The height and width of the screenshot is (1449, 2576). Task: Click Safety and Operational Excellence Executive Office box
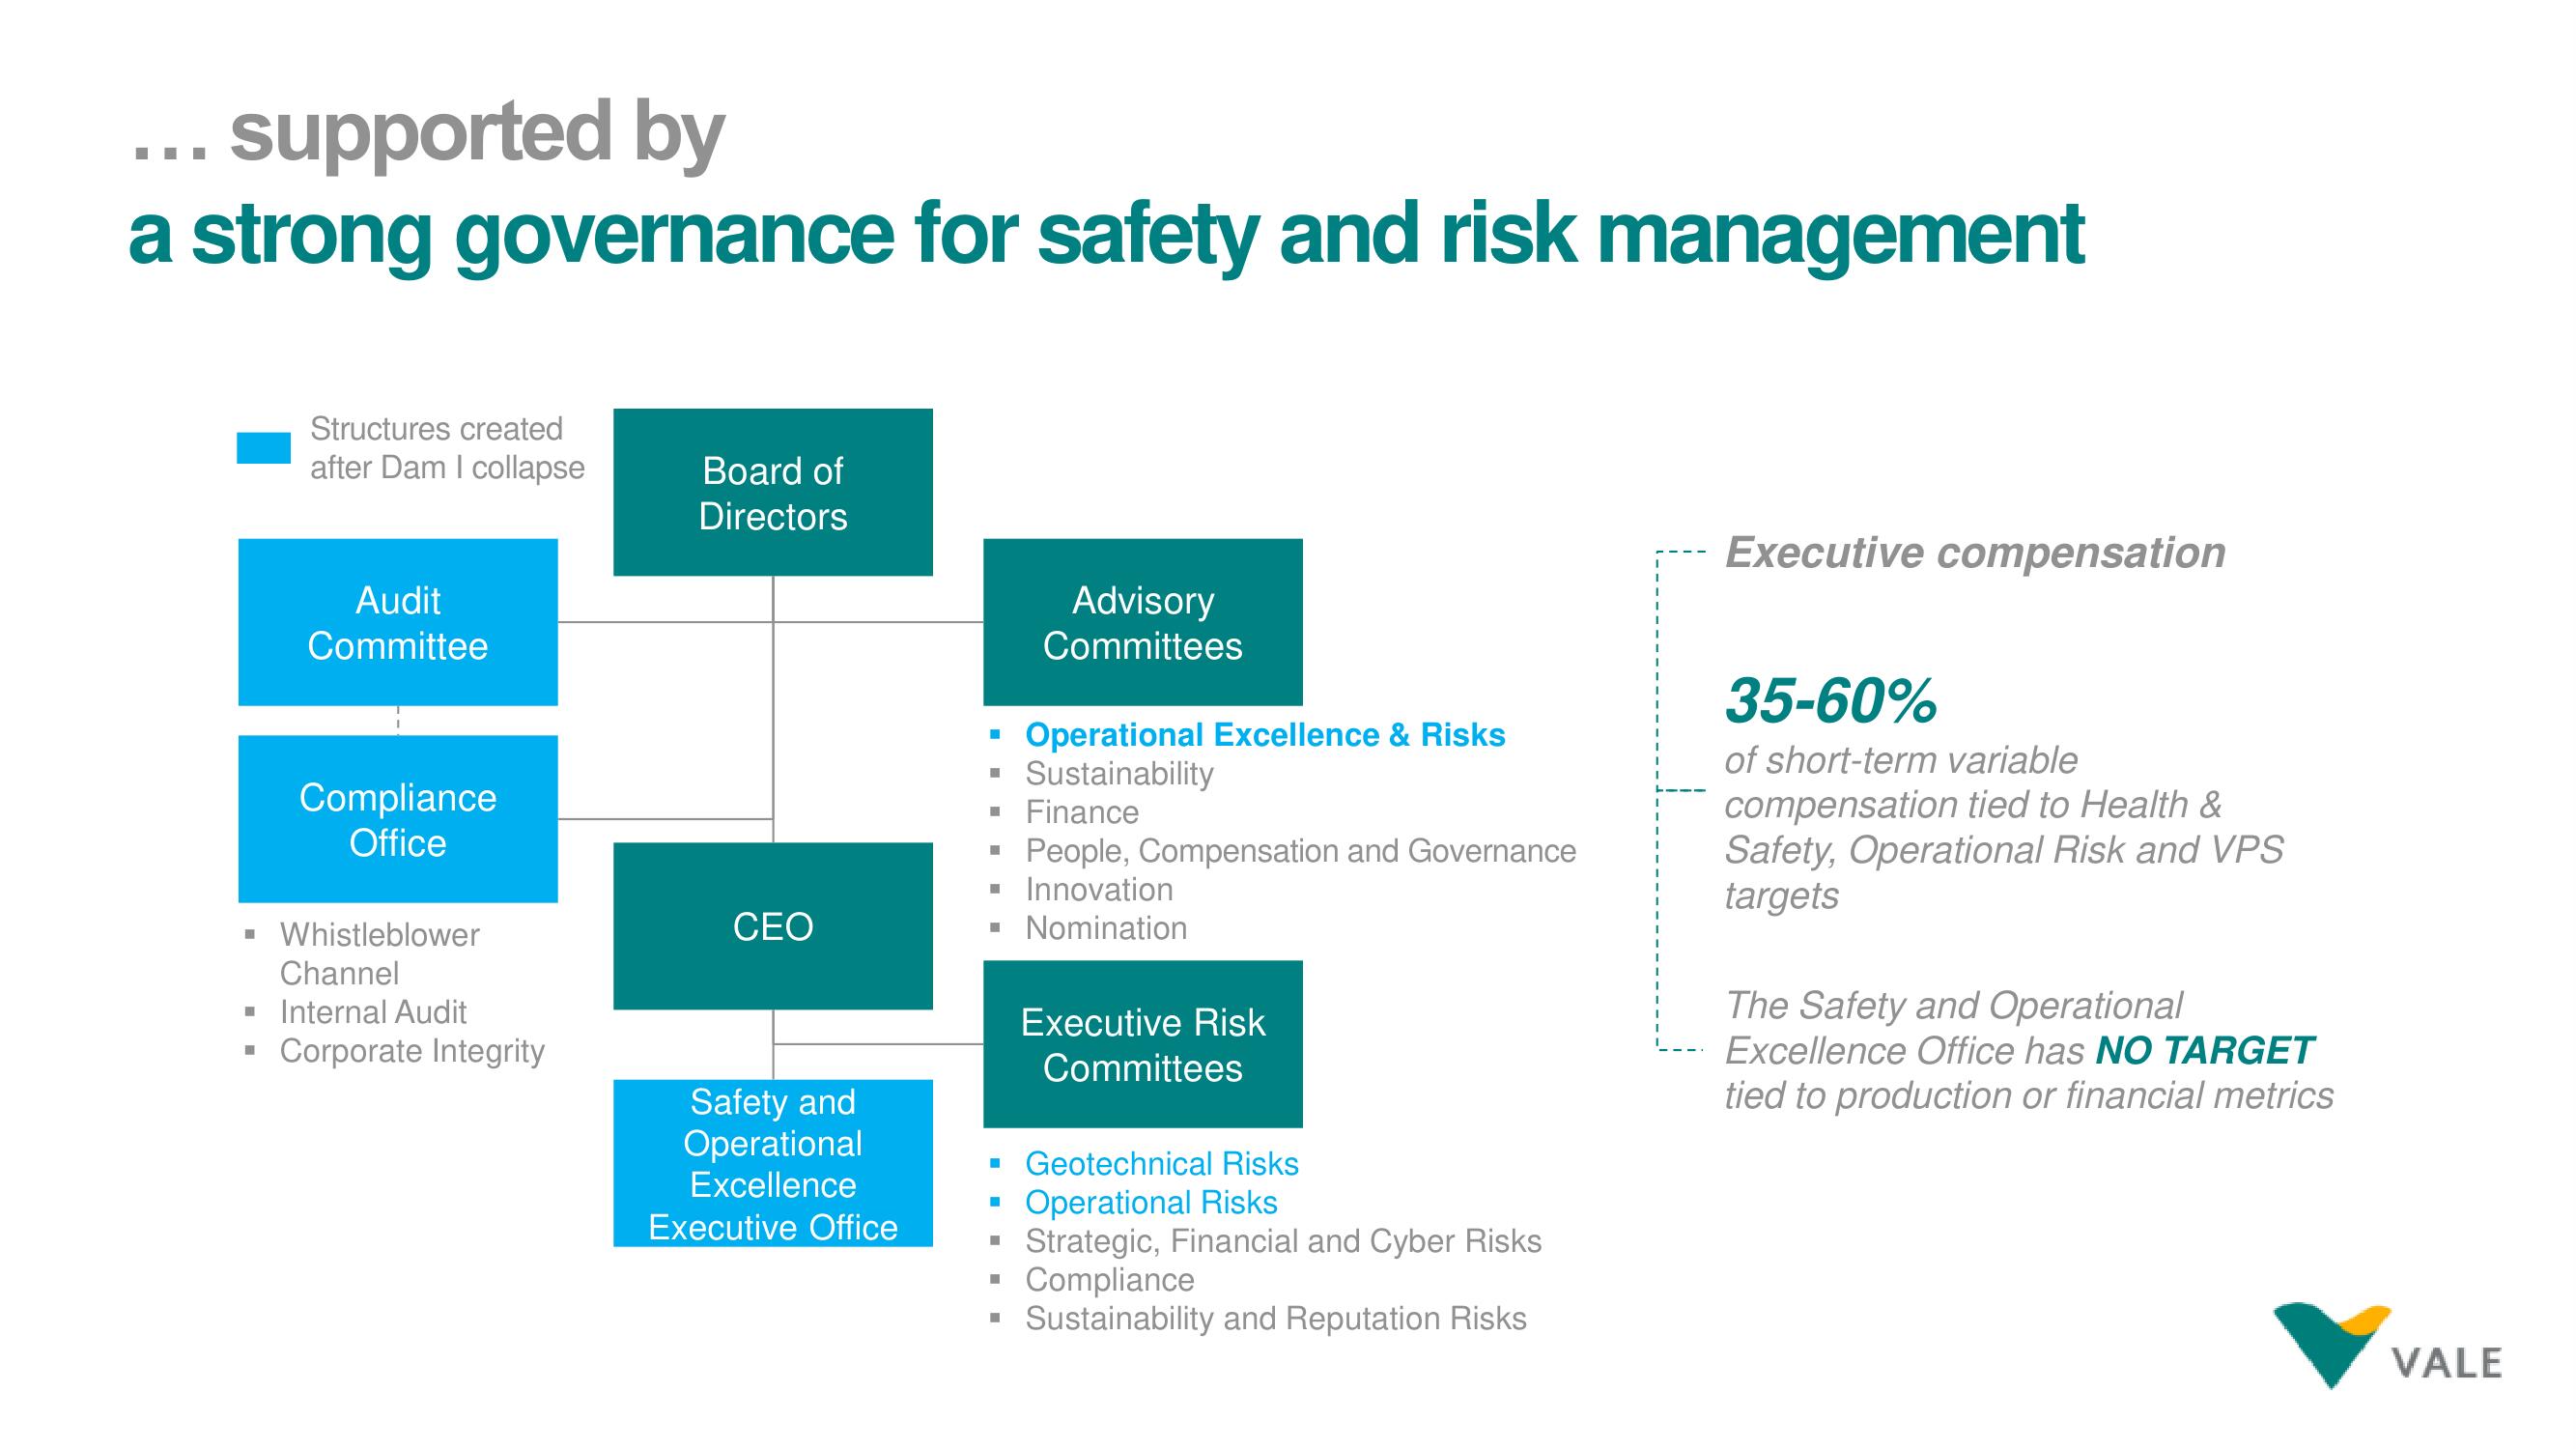pos(773,1163)
